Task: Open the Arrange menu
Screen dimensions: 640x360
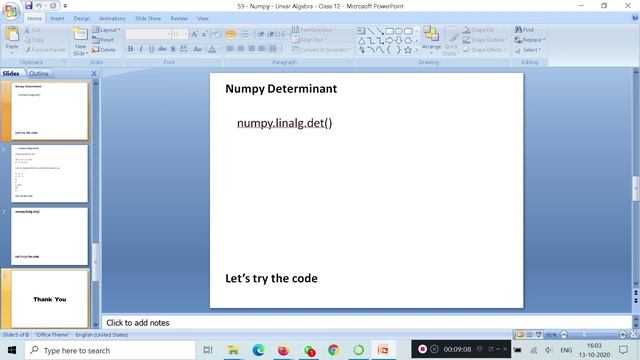Action: tap(431, 40)
